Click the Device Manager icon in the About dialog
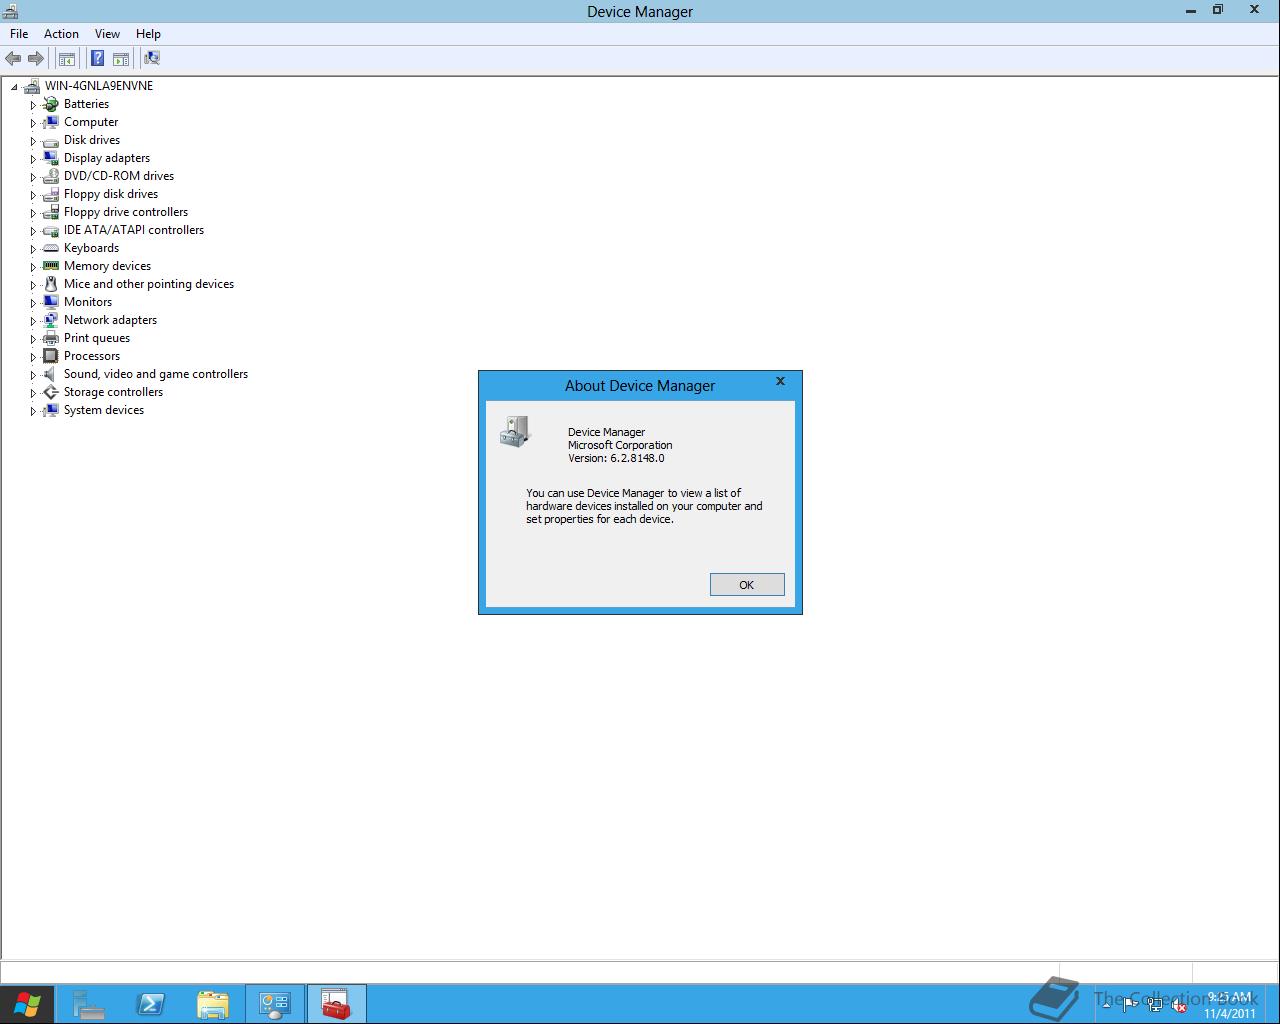1280x1024 pixels. click(x=514, y=432)
